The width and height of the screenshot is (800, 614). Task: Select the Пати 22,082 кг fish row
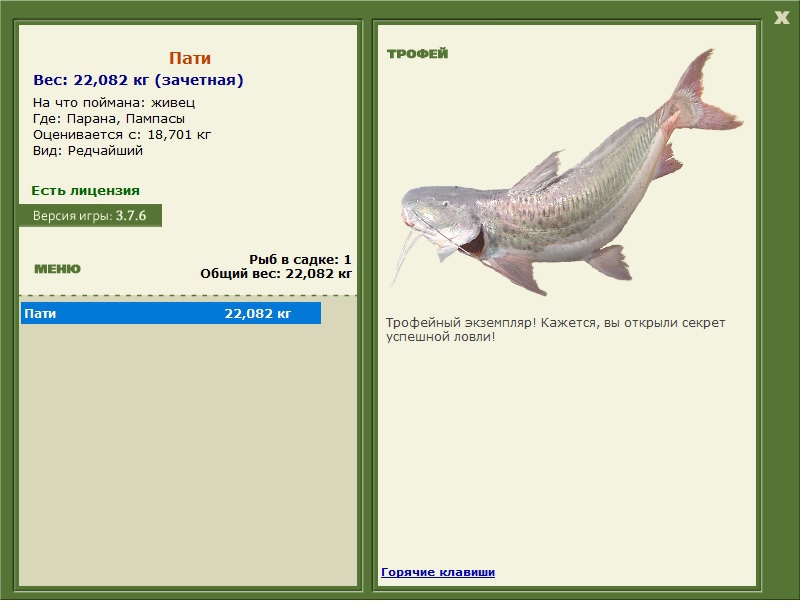tap(171, 313)
